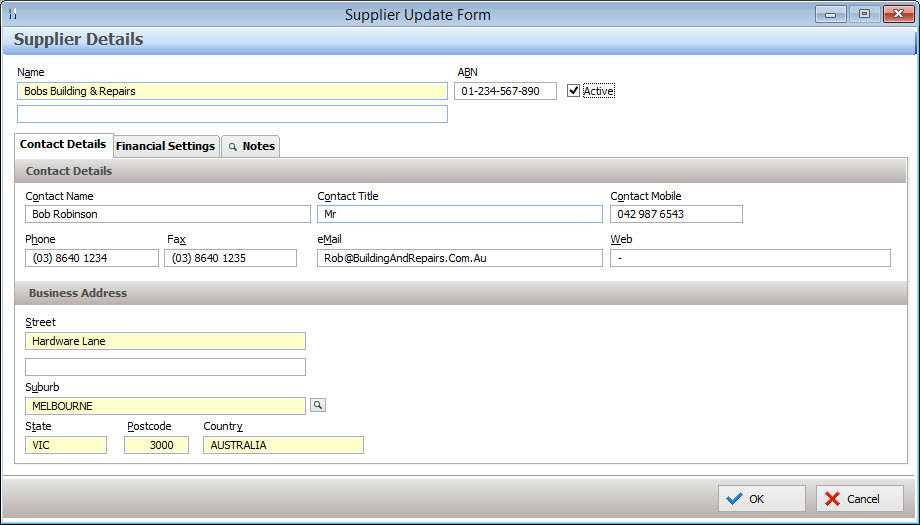
Task: Maximize the Supplier Update Form window
Action: [x=864, y=14]
